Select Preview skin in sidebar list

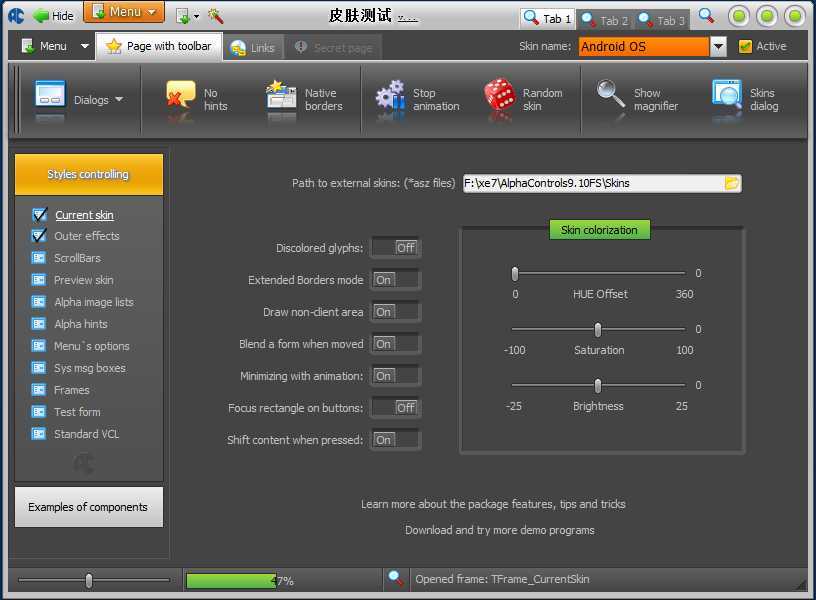[83, 280]
